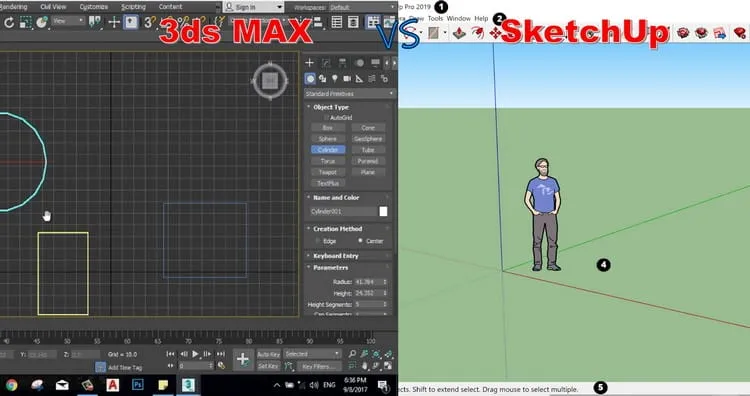This screenshot has height=396, width=750.
Task: Open the Civil View menu
Action: pyautogui.click(x=53, y=7)
